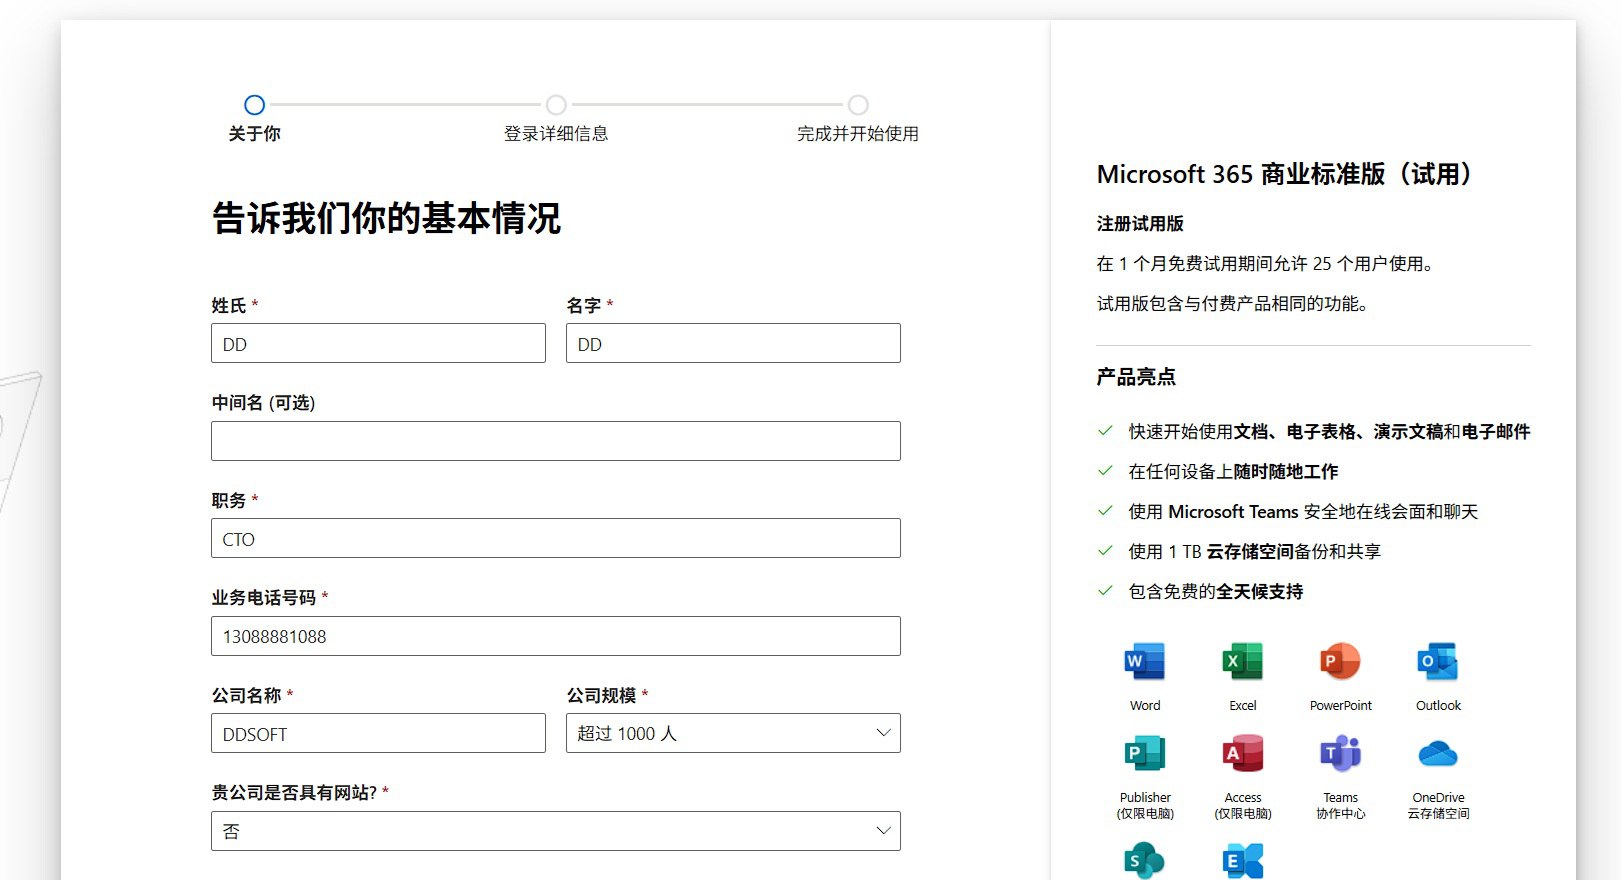The image size is (1621, 880).
Task: Focus the 职务 field containing CTO
Action: pyautogui.click(x=555, y=538)
